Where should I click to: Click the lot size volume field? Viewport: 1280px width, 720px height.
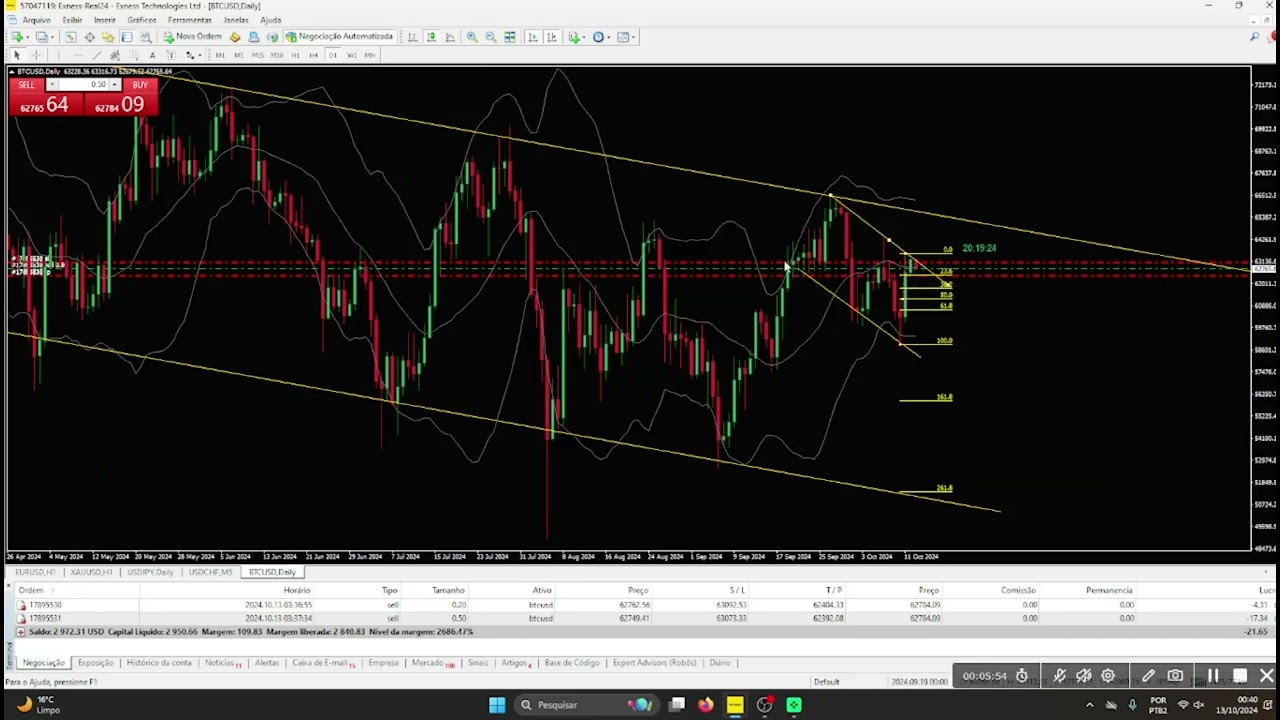point(84,85)
